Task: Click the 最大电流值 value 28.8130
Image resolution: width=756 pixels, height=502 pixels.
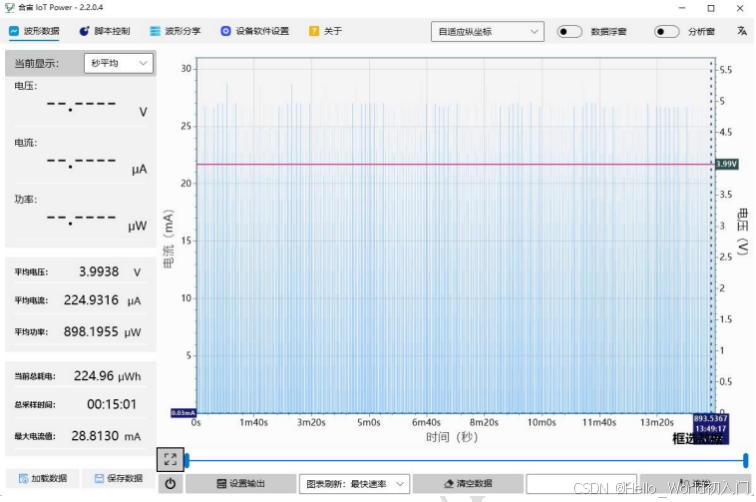Action: (95, 436)
